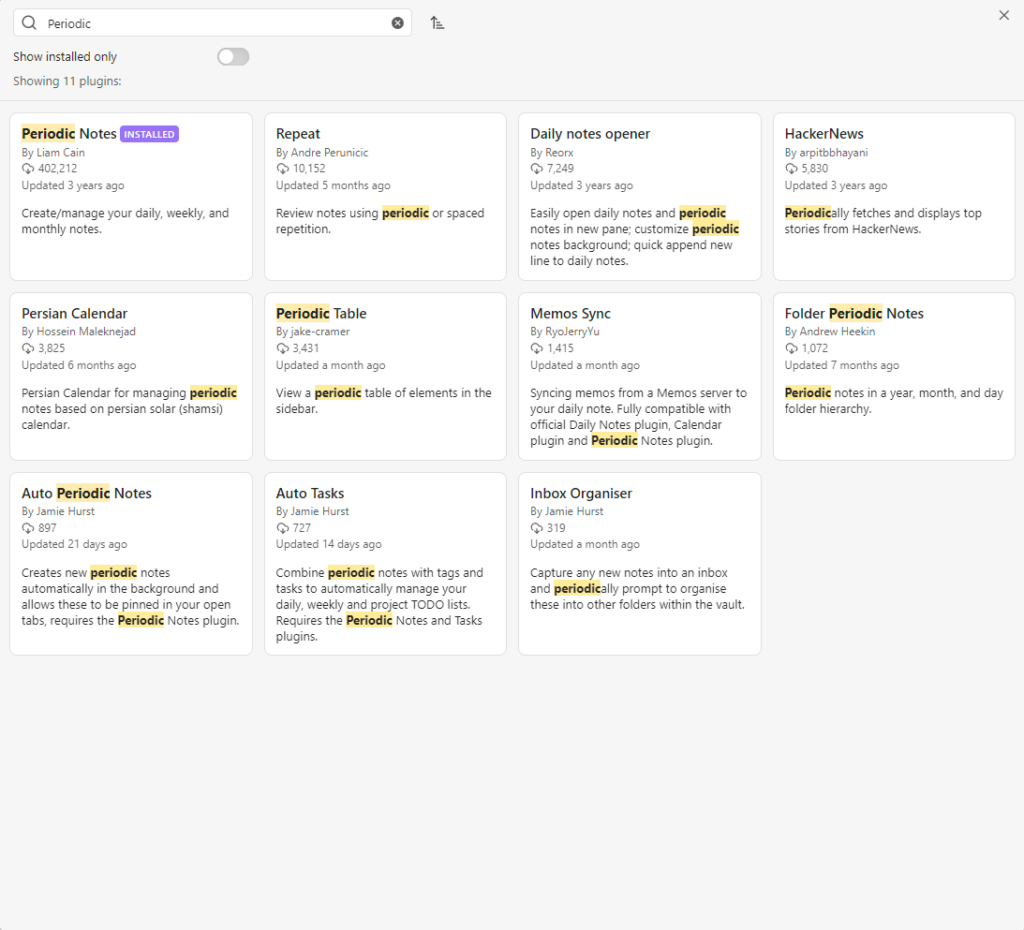Click the download icon on Folder Periodic Notes
The image size is (1024, 930).
[x=792, y=347]
